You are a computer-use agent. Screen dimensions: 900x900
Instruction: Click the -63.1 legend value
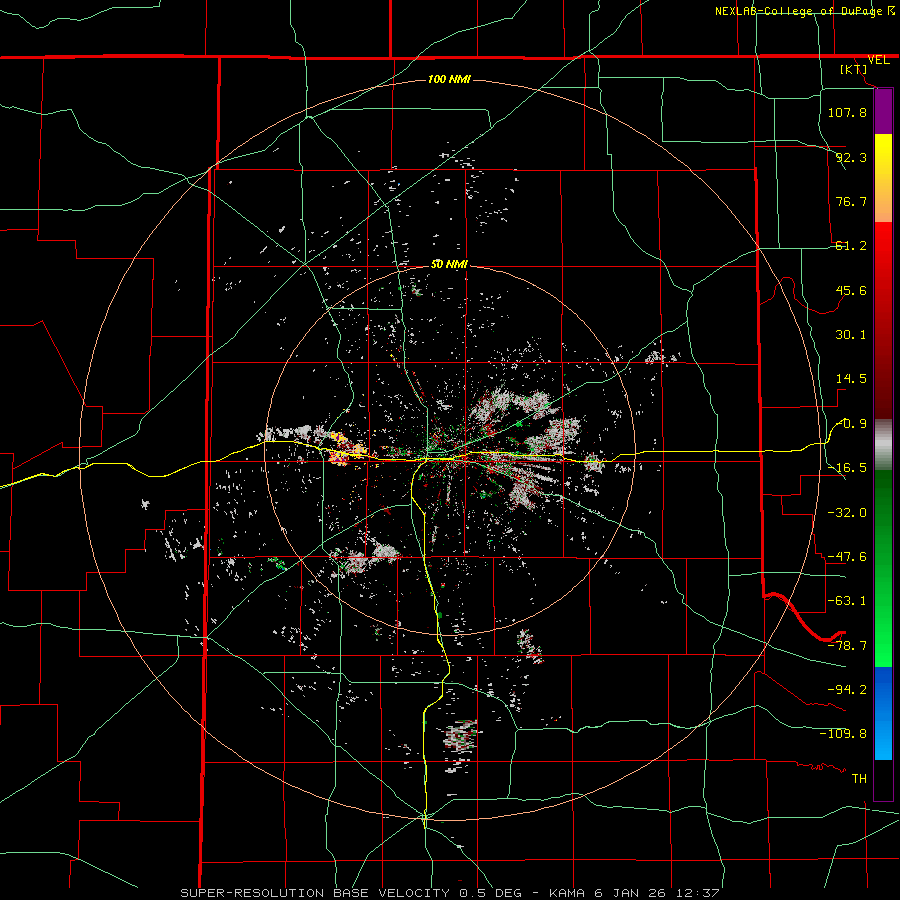tap(847, 601)
